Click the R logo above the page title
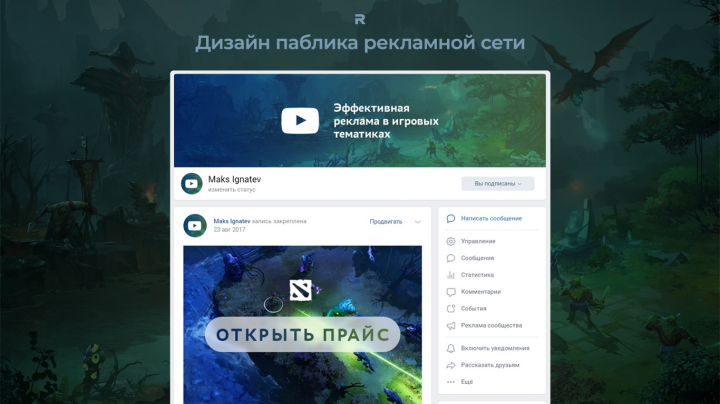This screenshot has height=404, width=720. pos(360,19)
